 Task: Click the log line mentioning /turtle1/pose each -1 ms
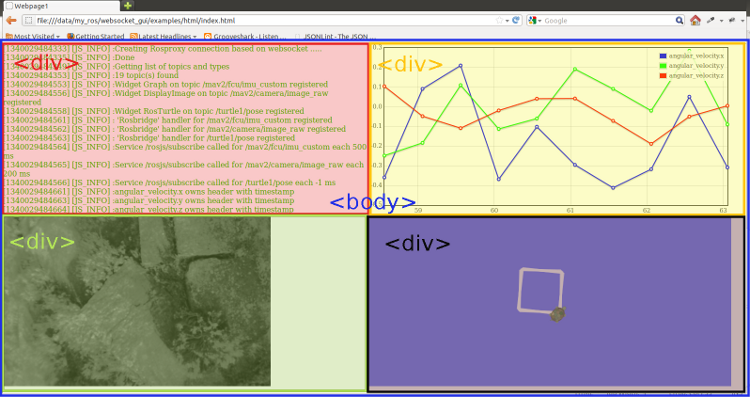tap(170, 183)
